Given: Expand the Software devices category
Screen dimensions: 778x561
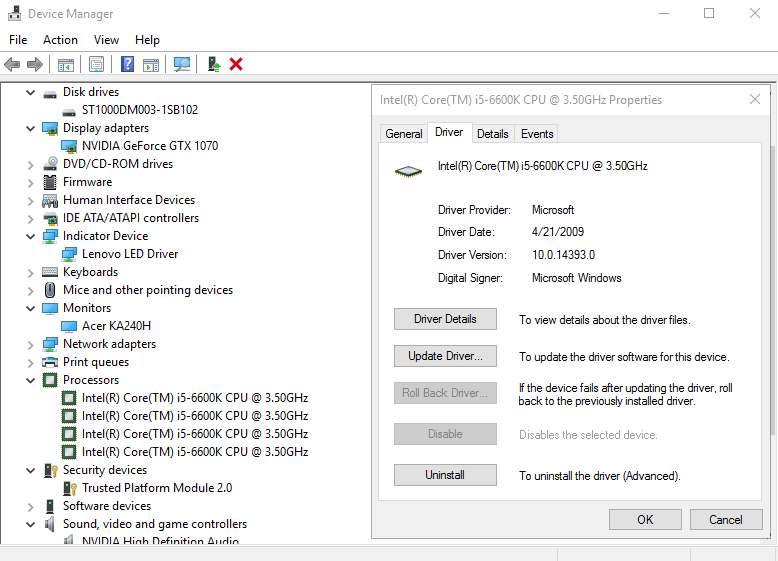Looking at the screenshot, I should coord(31,506).
